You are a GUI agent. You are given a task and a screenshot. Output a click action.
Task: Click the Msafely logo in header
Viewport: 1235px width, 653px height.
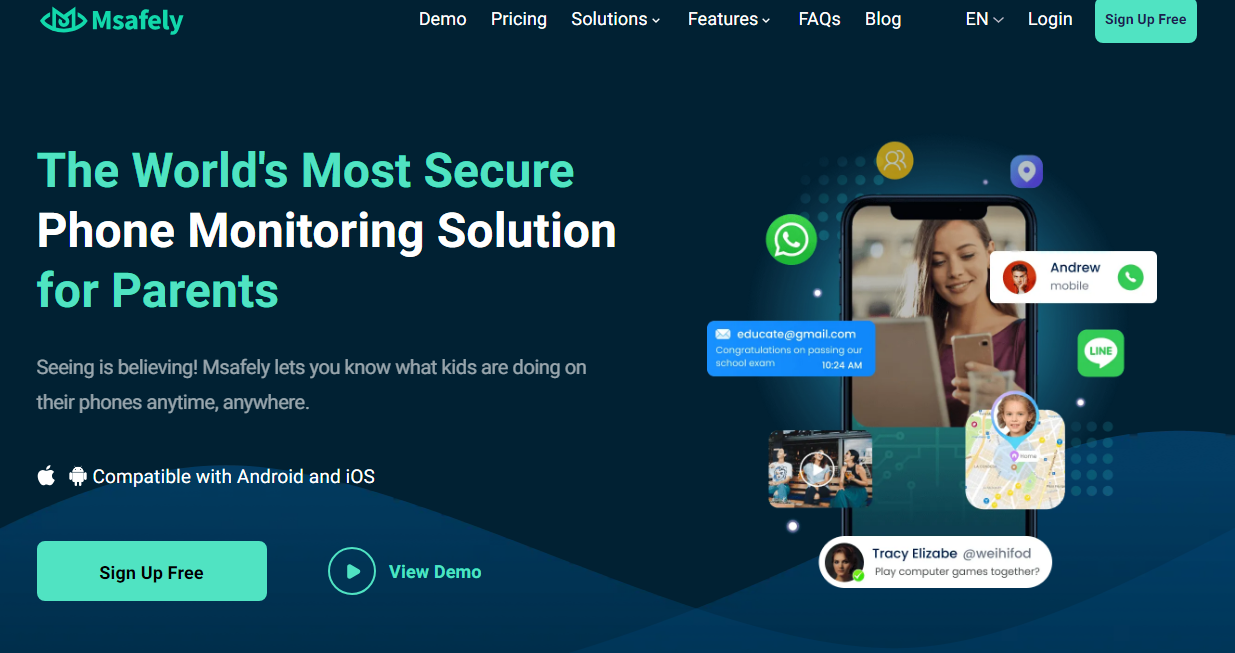[111, 19]
